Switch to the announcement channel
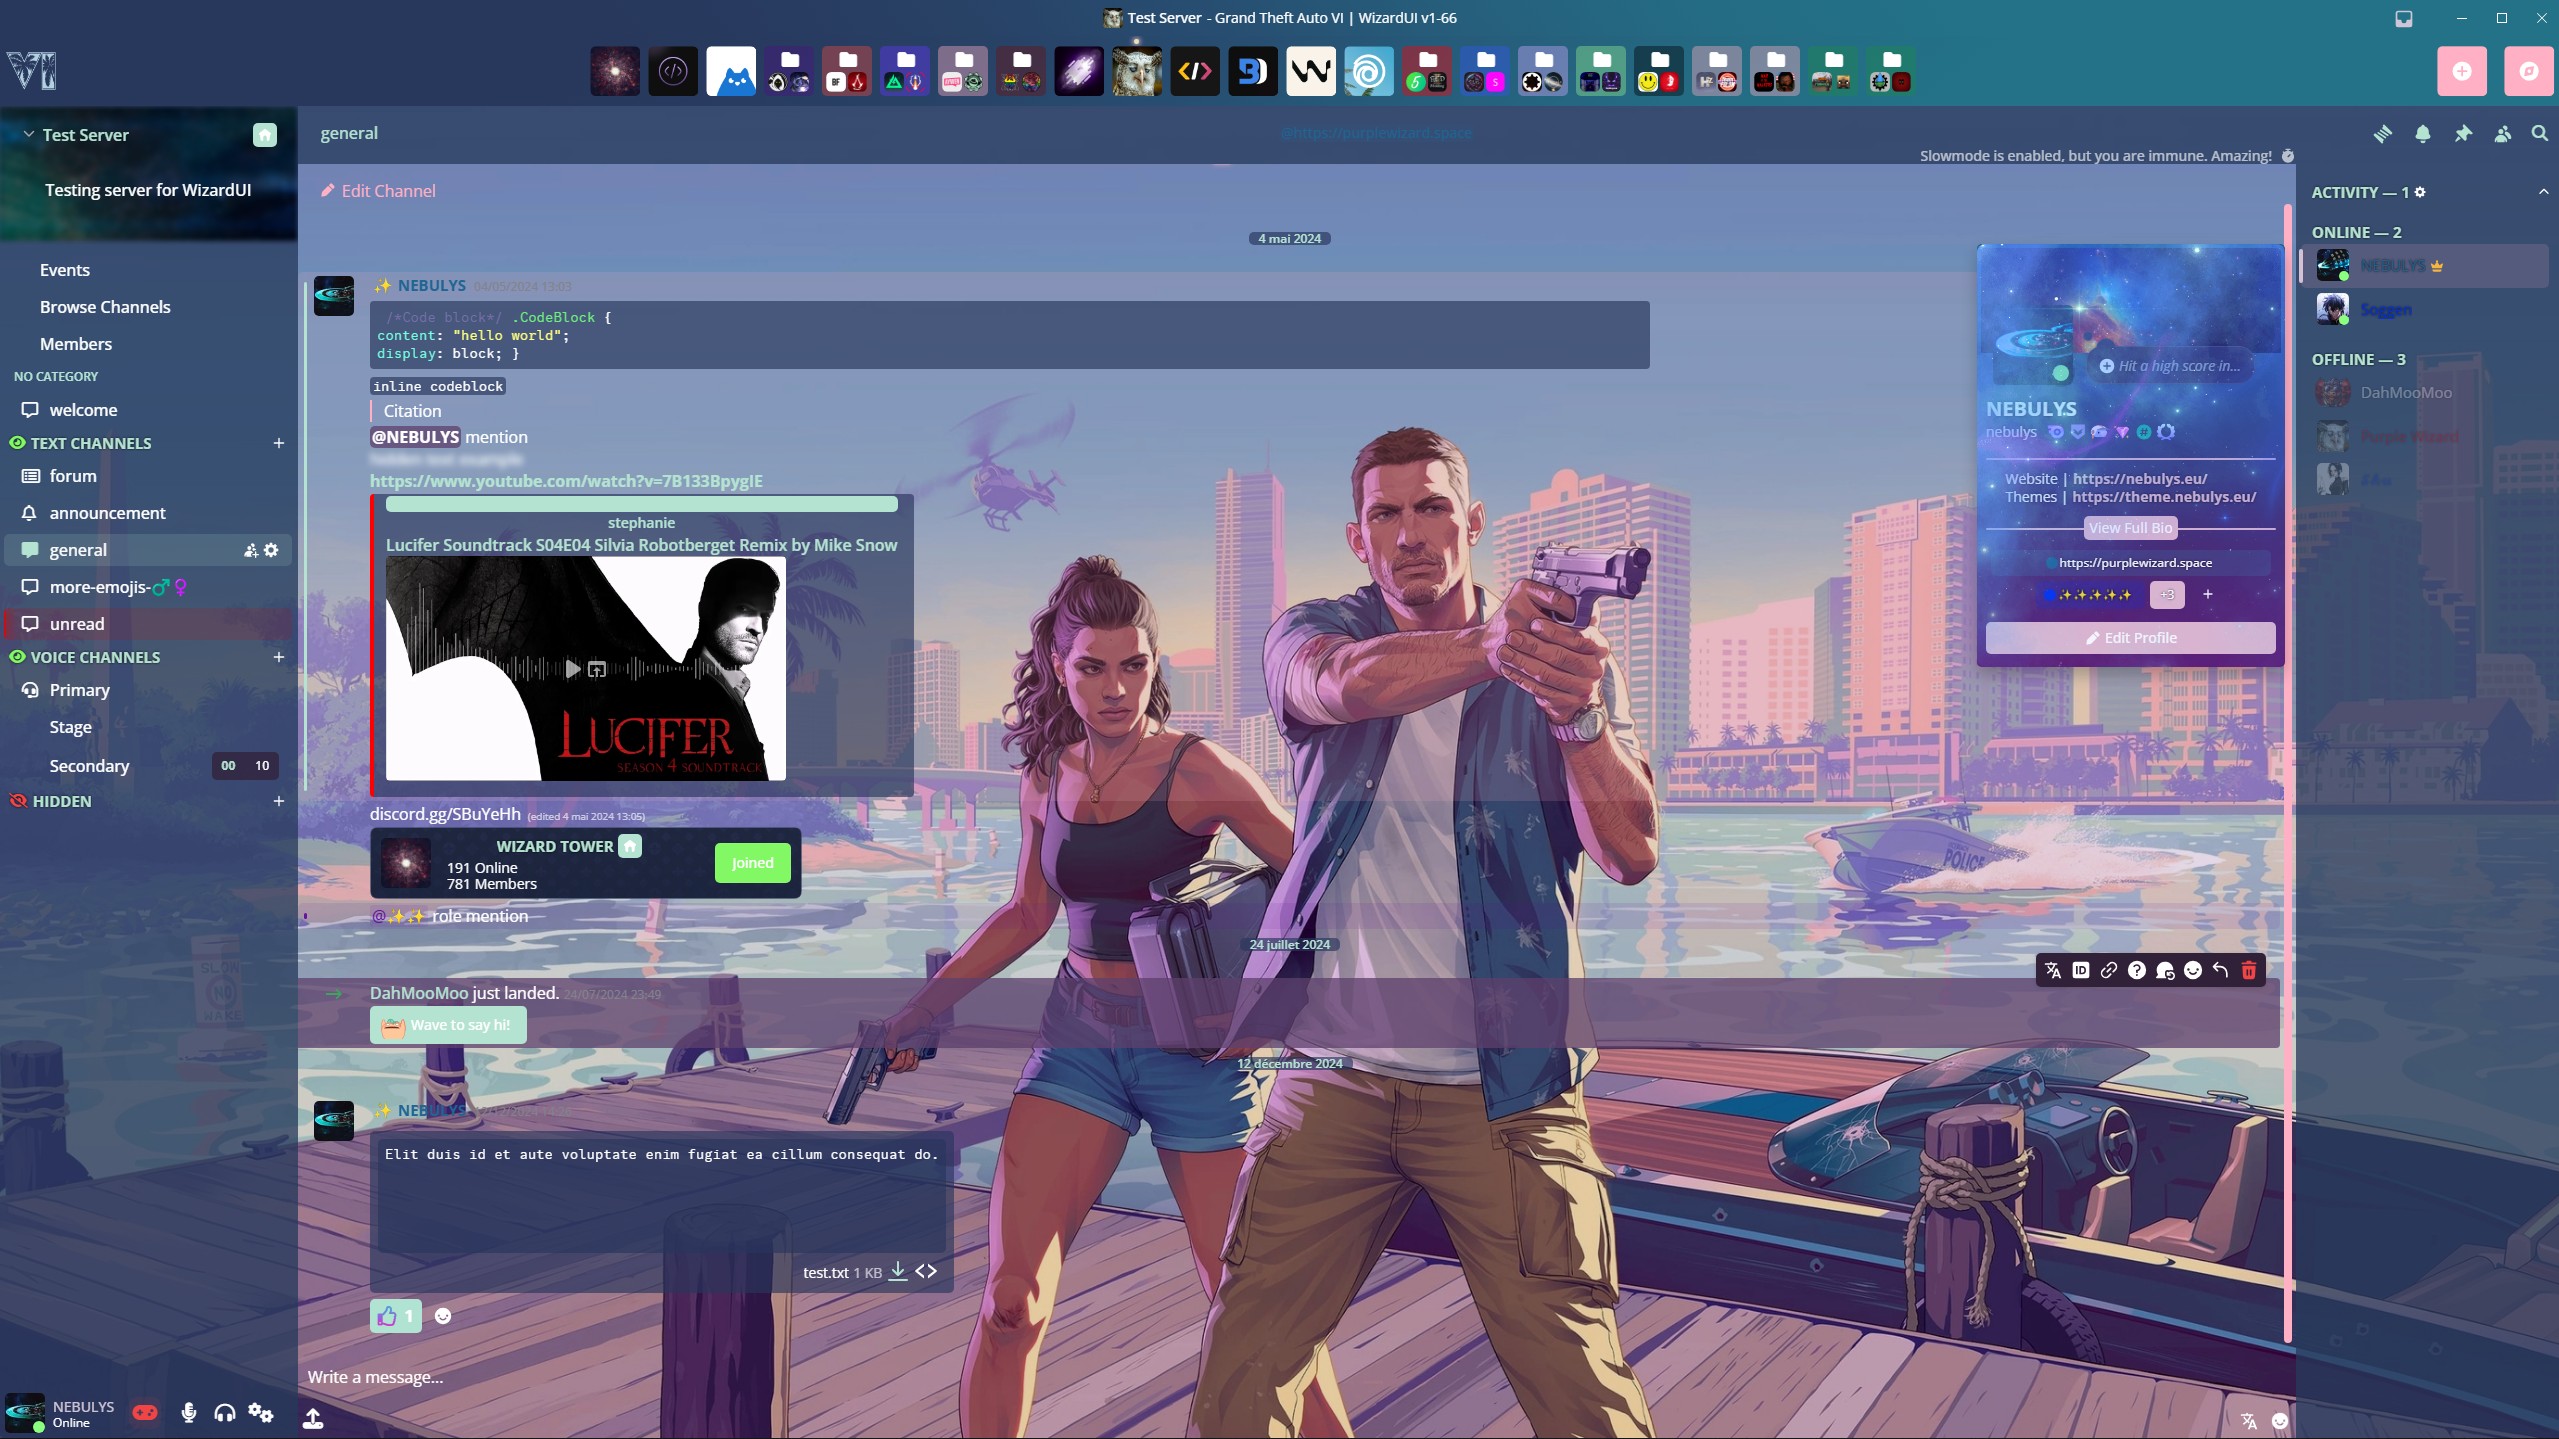This screenshot has width=2559, height=1439. (x=147, y=513)
